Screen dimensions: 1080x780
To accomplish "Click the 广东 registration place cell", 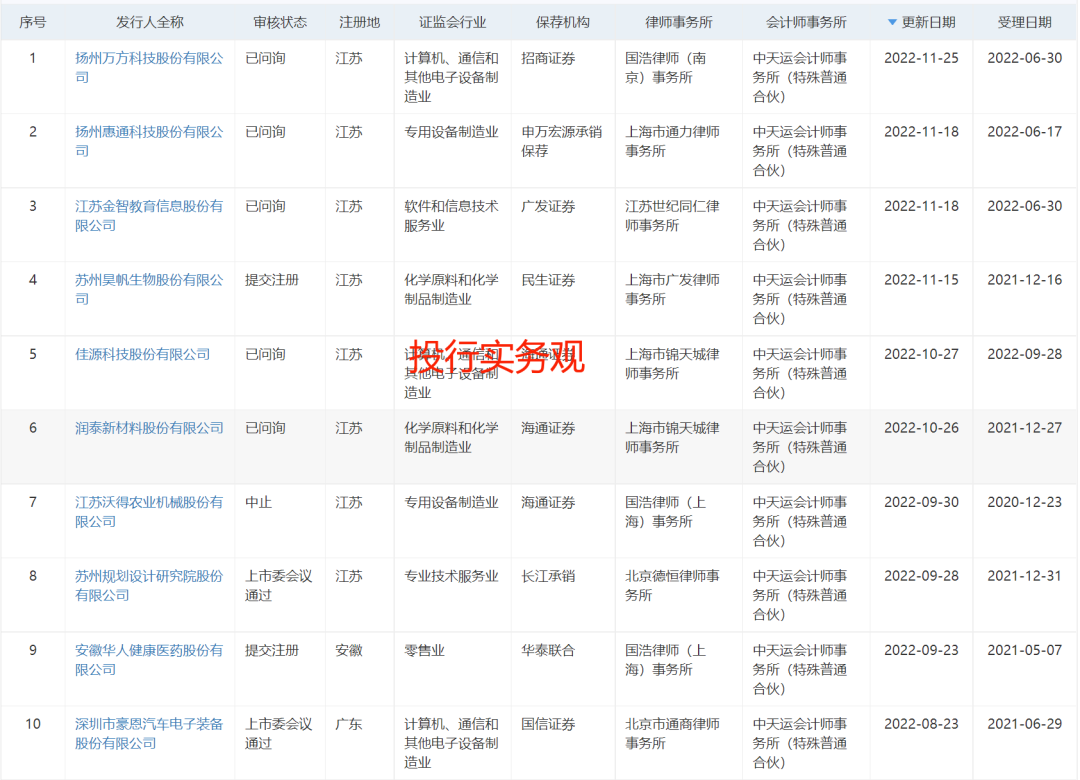I will pos(349,724).
